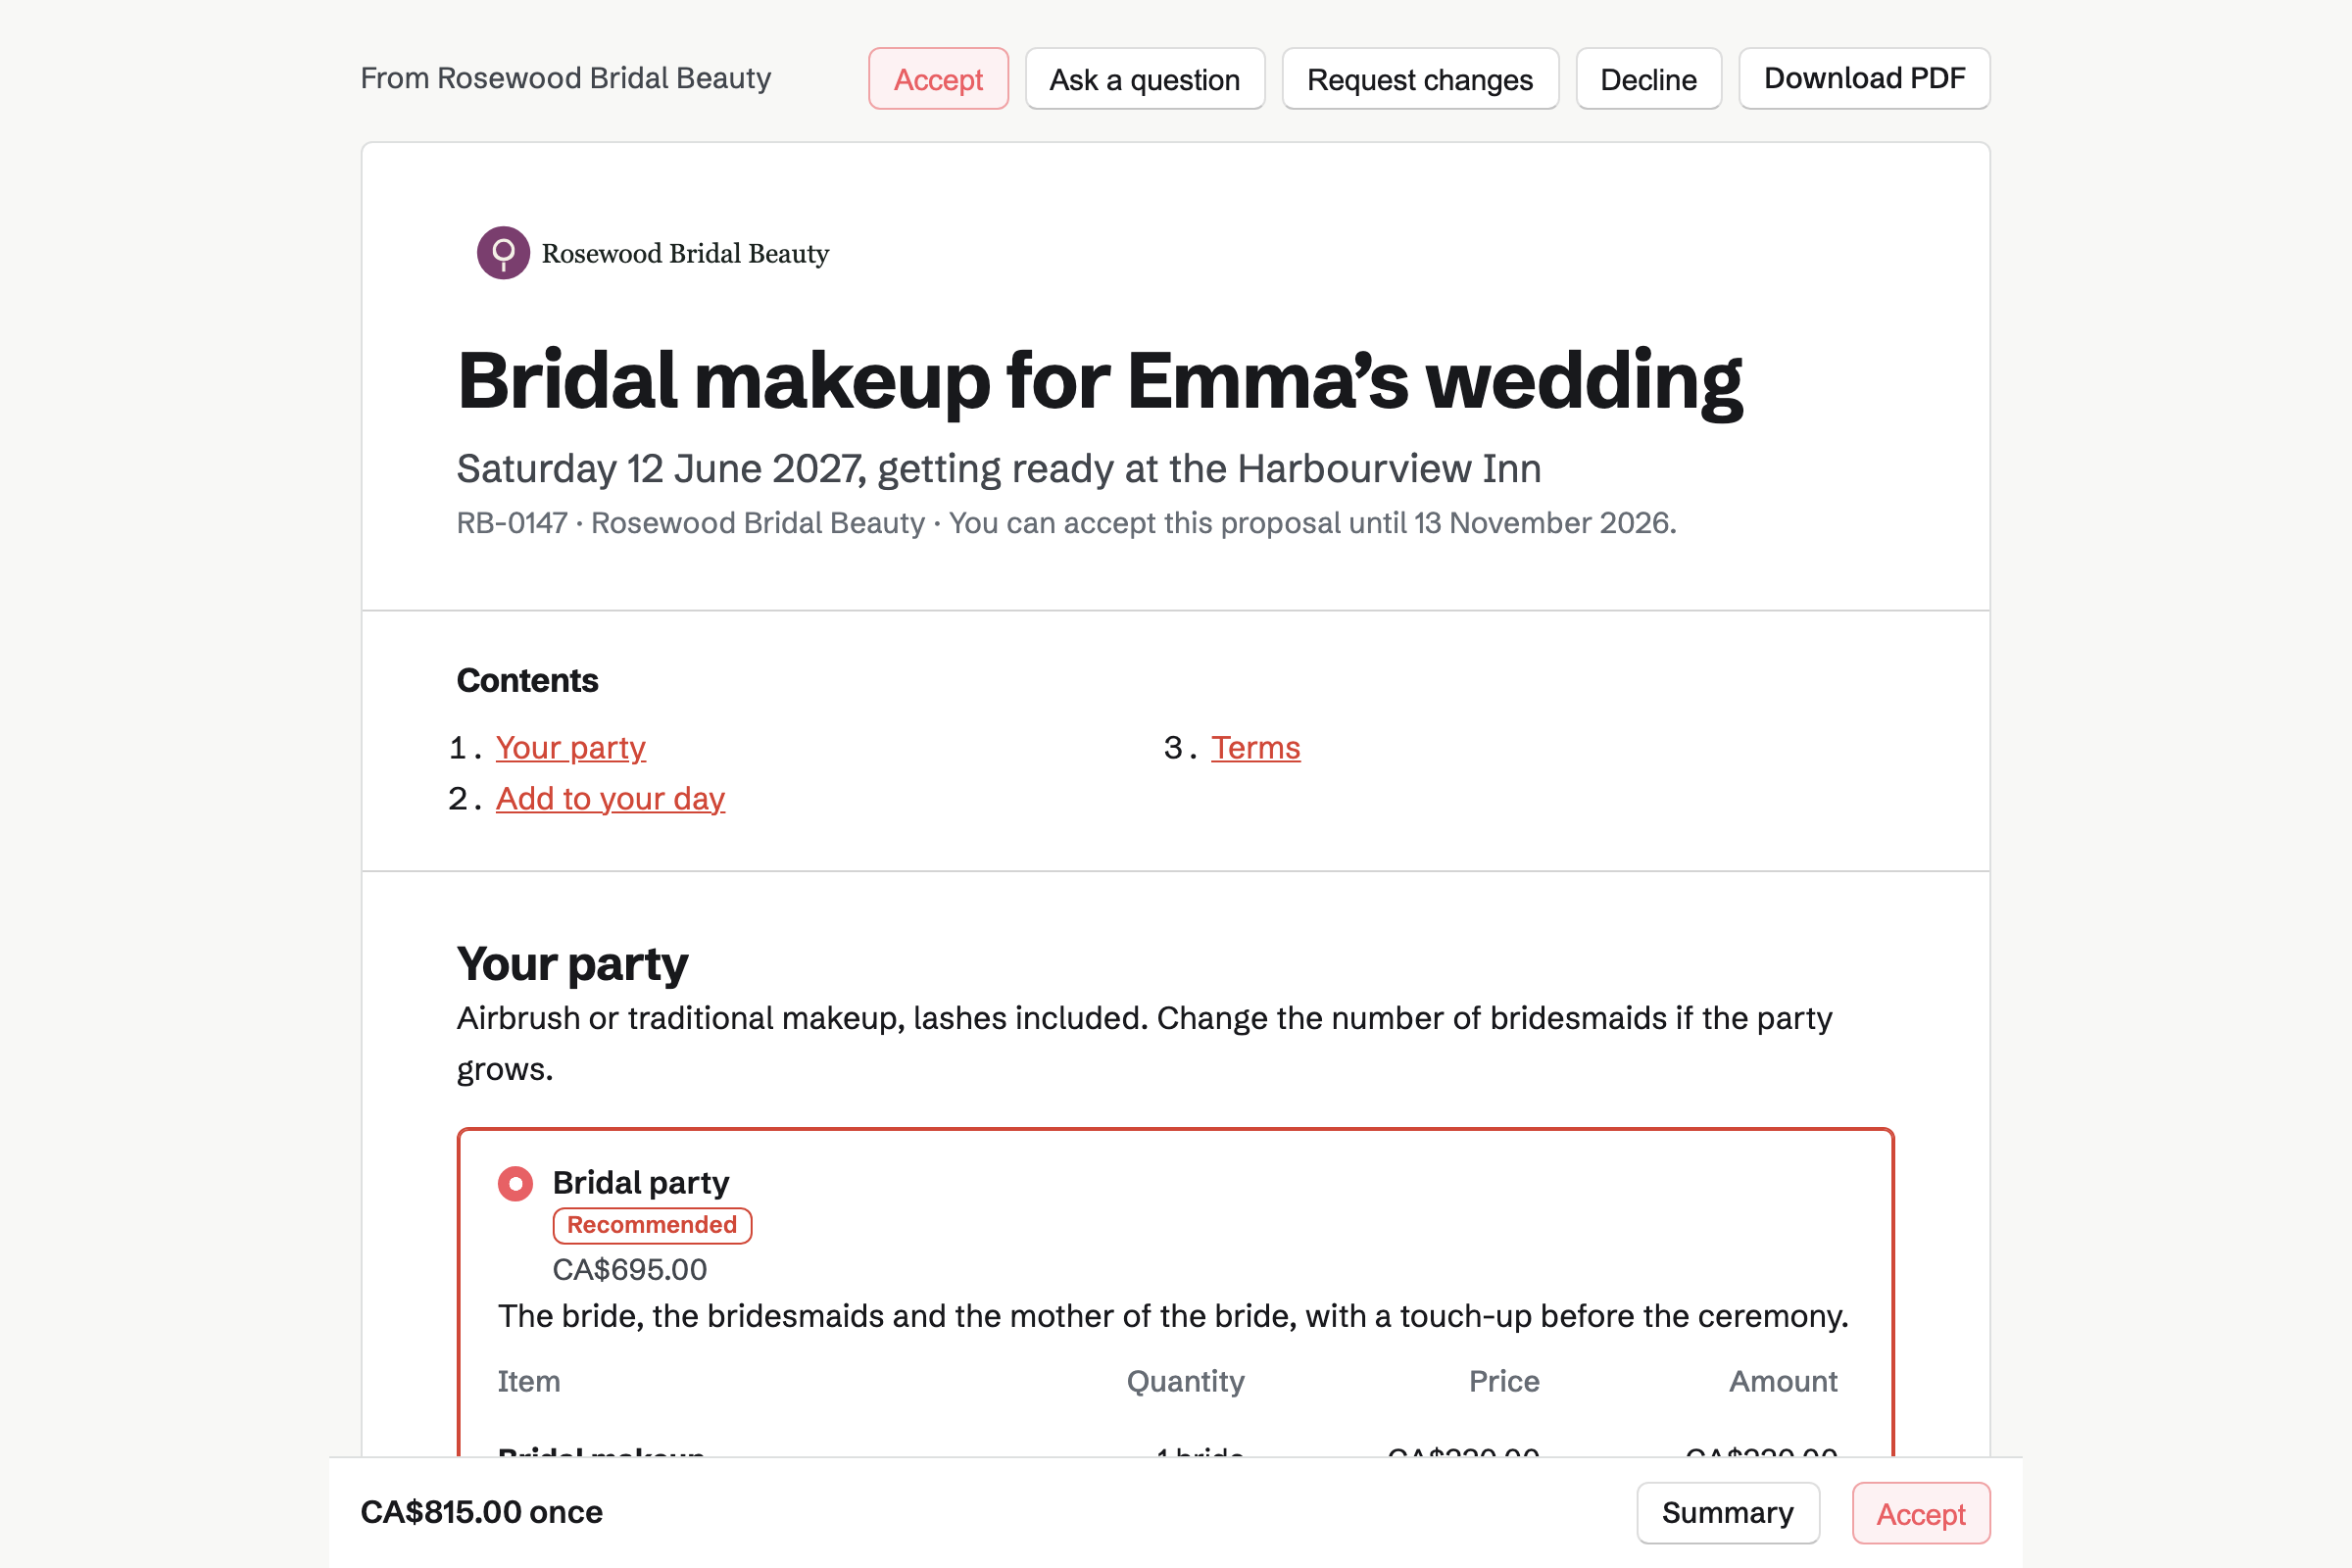Click the Recommended badge
The width and height of the screenshot is (2352, 1568).
tap(652, 1225)
